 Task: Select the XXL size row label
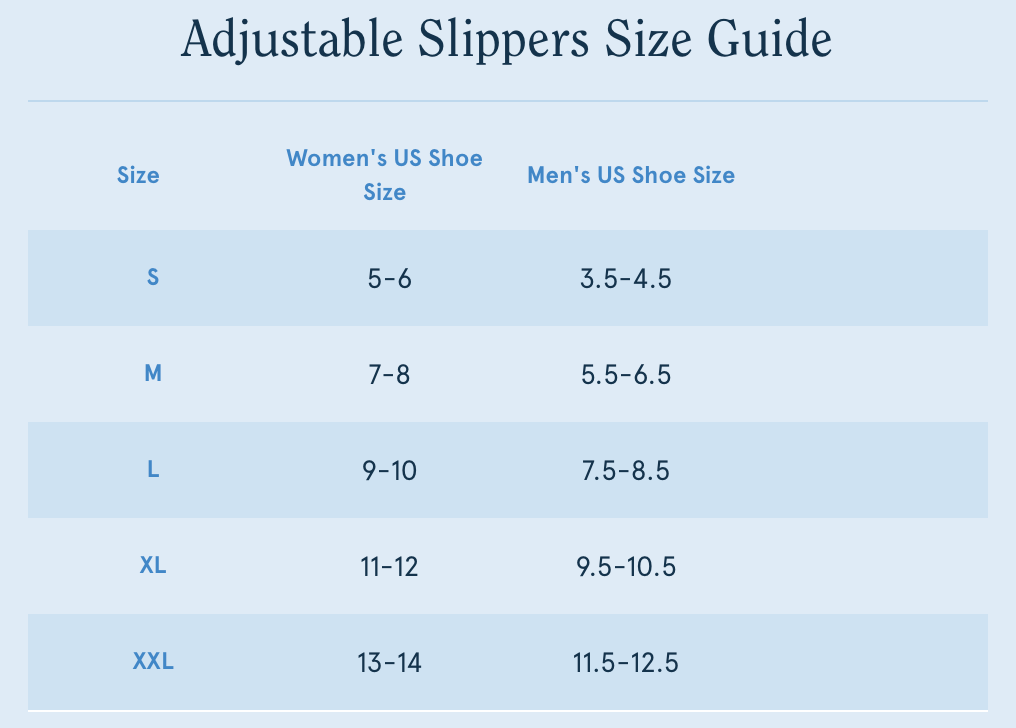tap(153, 661)
